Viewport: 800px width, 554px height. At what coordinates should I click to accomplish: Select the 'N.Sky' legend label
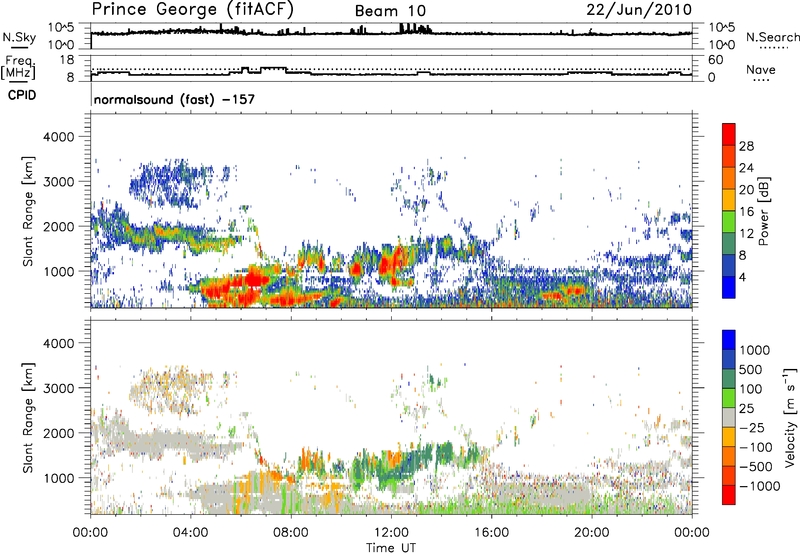[x=19, y=37]
